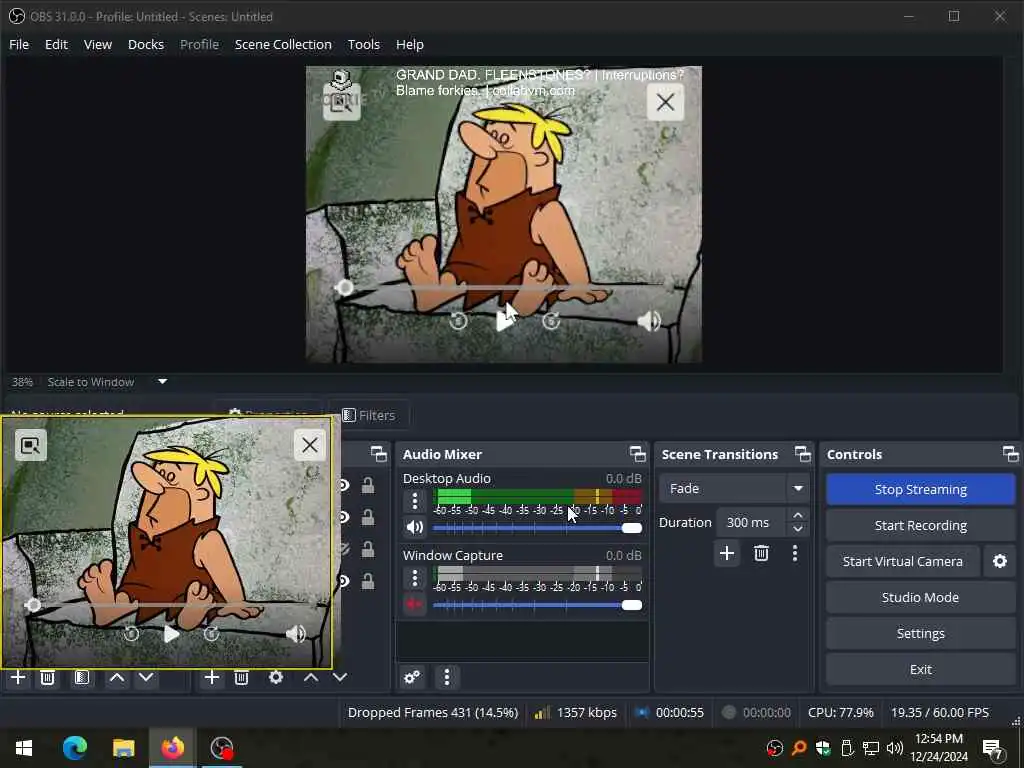
Task: Undock the Controls panel
Action: (1010, 454)
